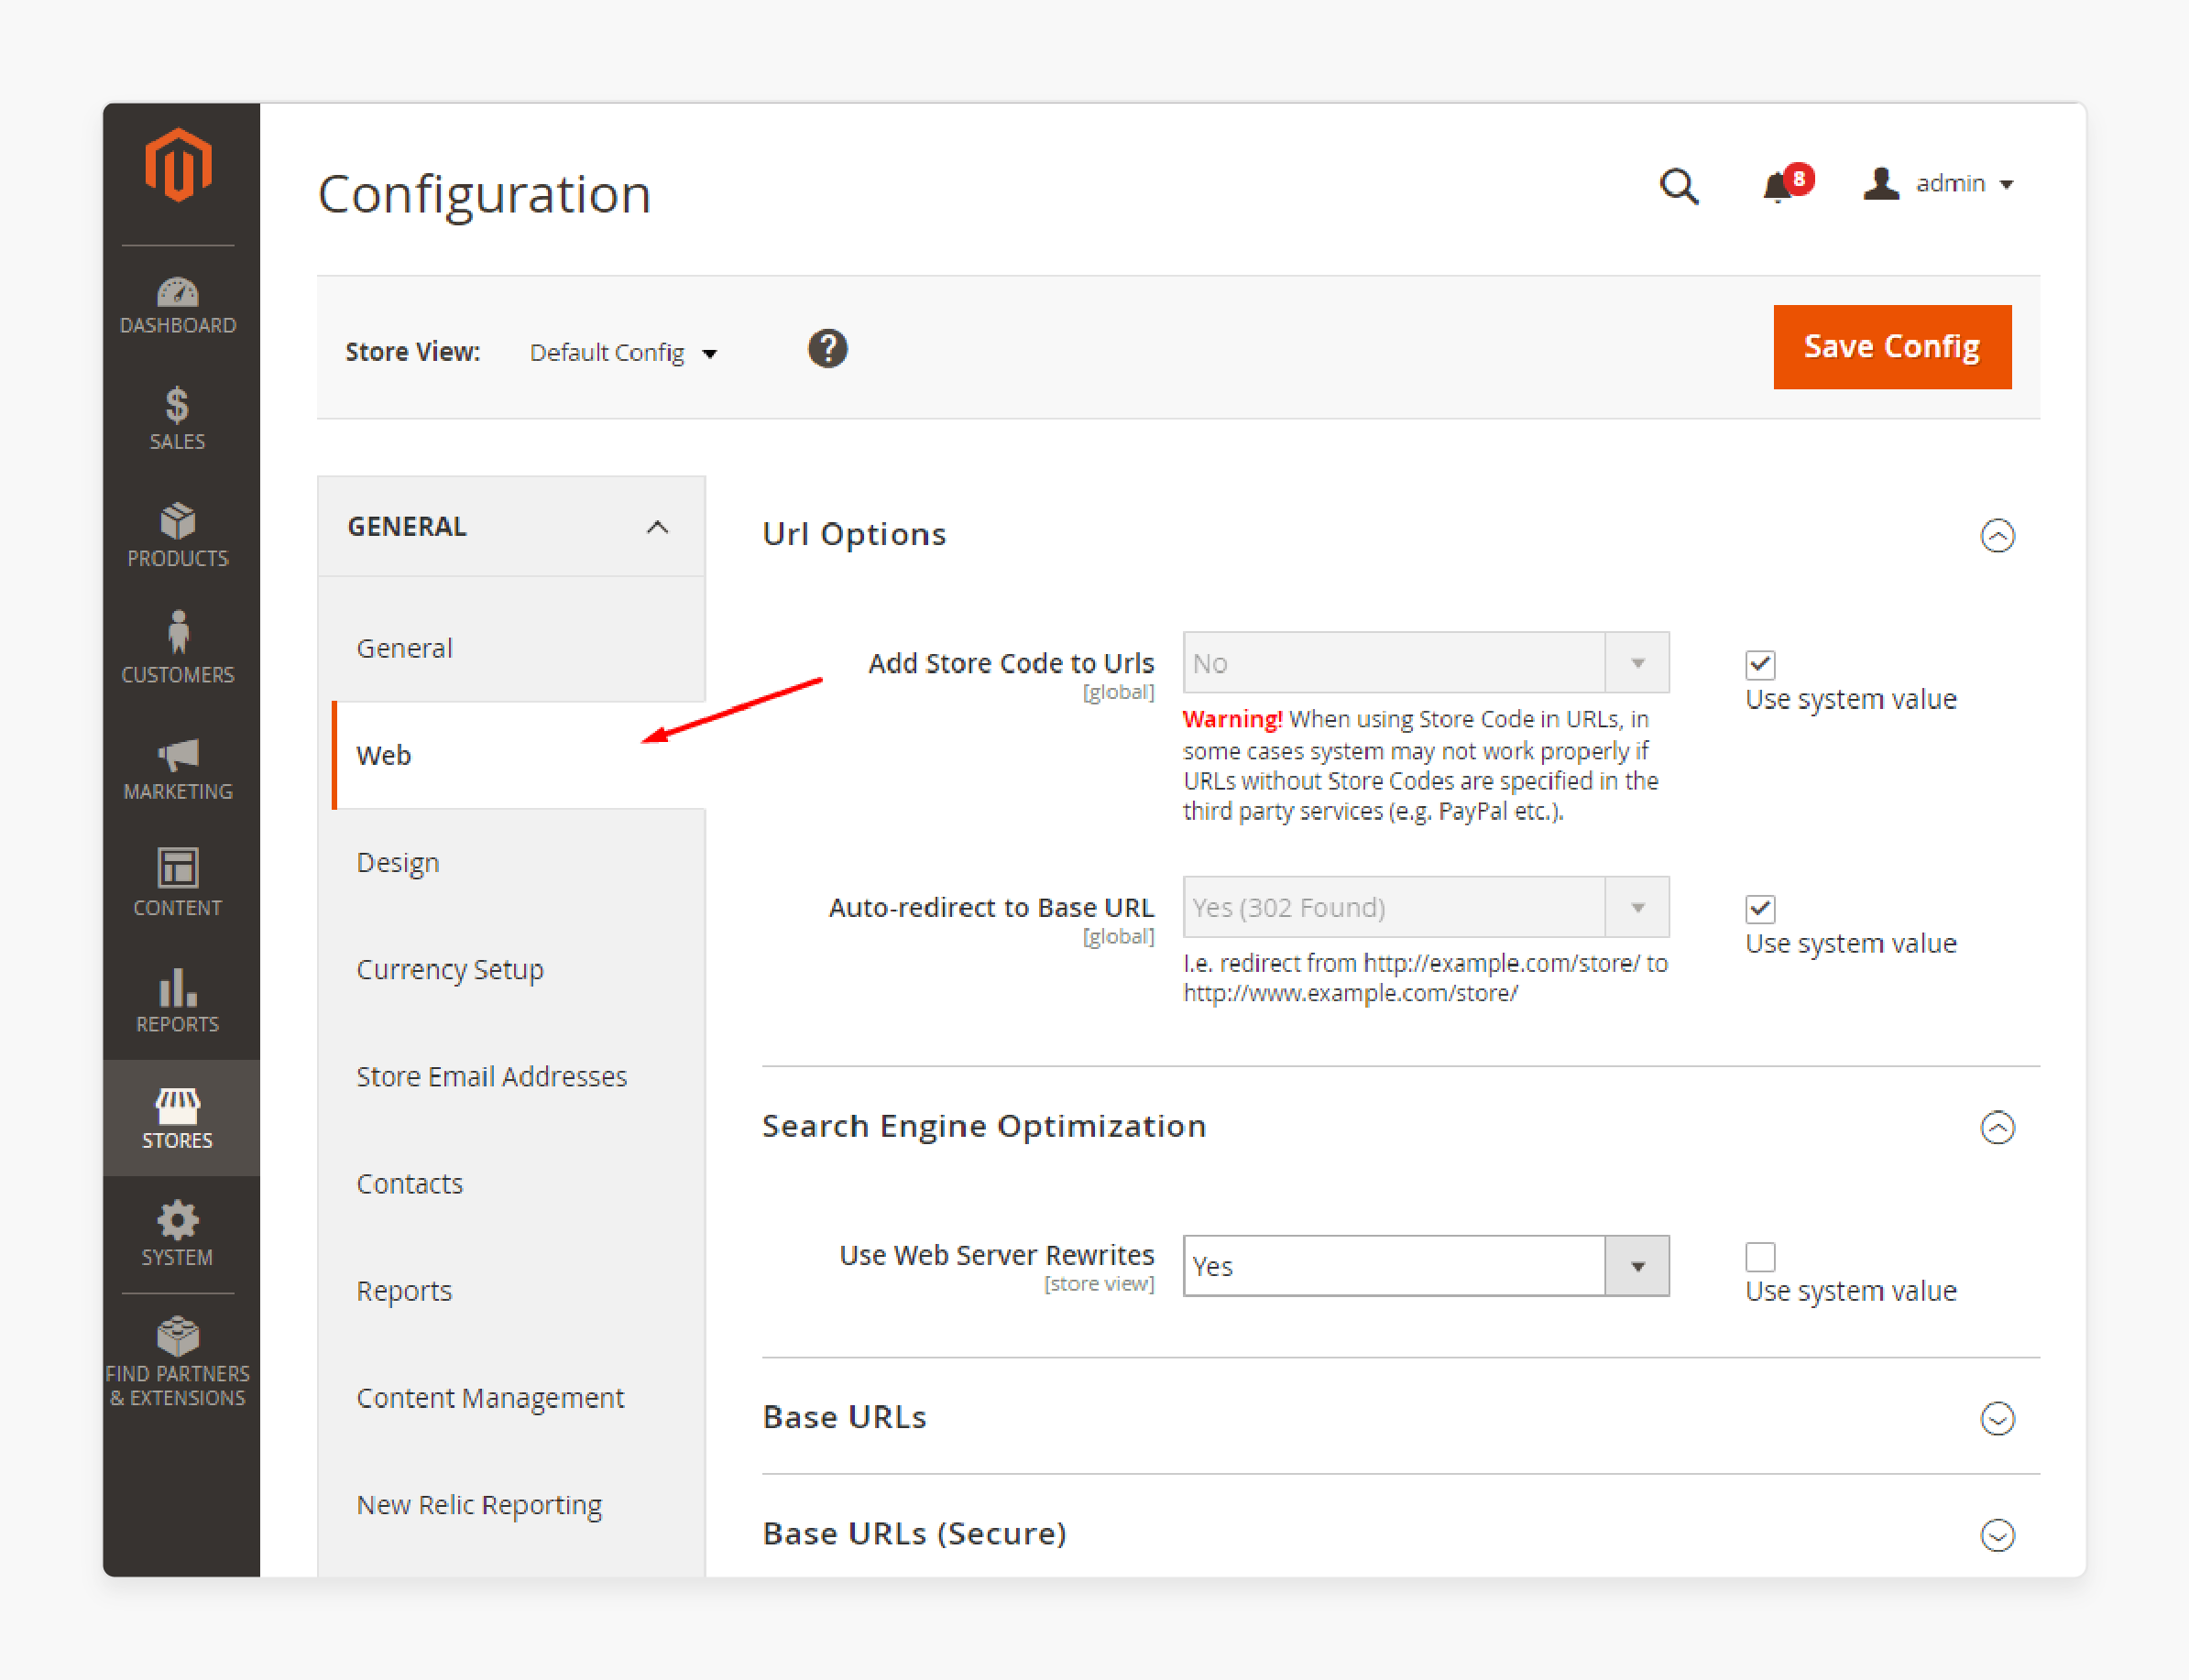2189x1680 pixels.
Task: Collapse the Url Options section
Action: [x=1997, y=536]
